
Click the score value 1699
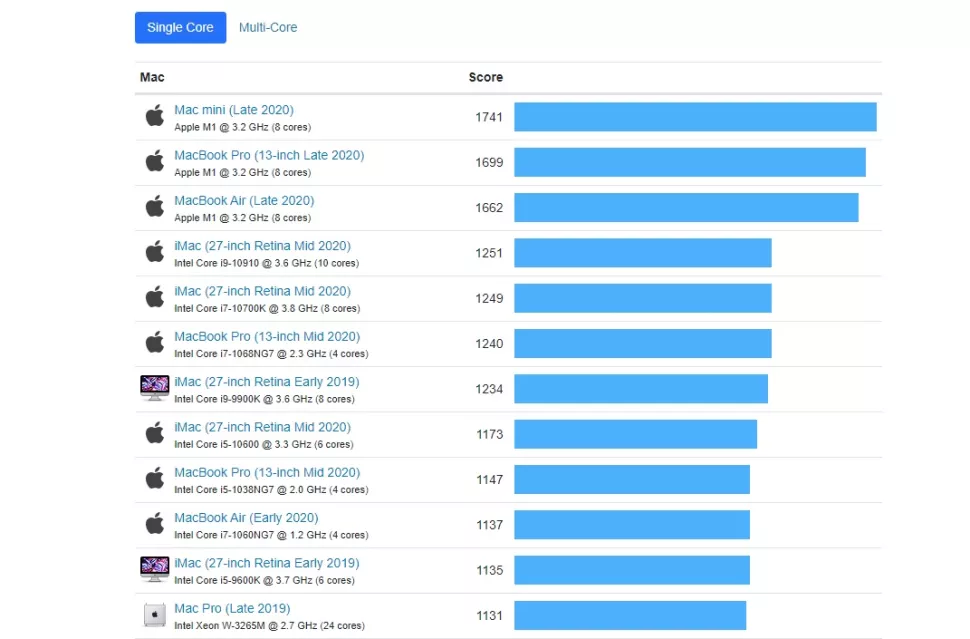click(x=489, y=162)
